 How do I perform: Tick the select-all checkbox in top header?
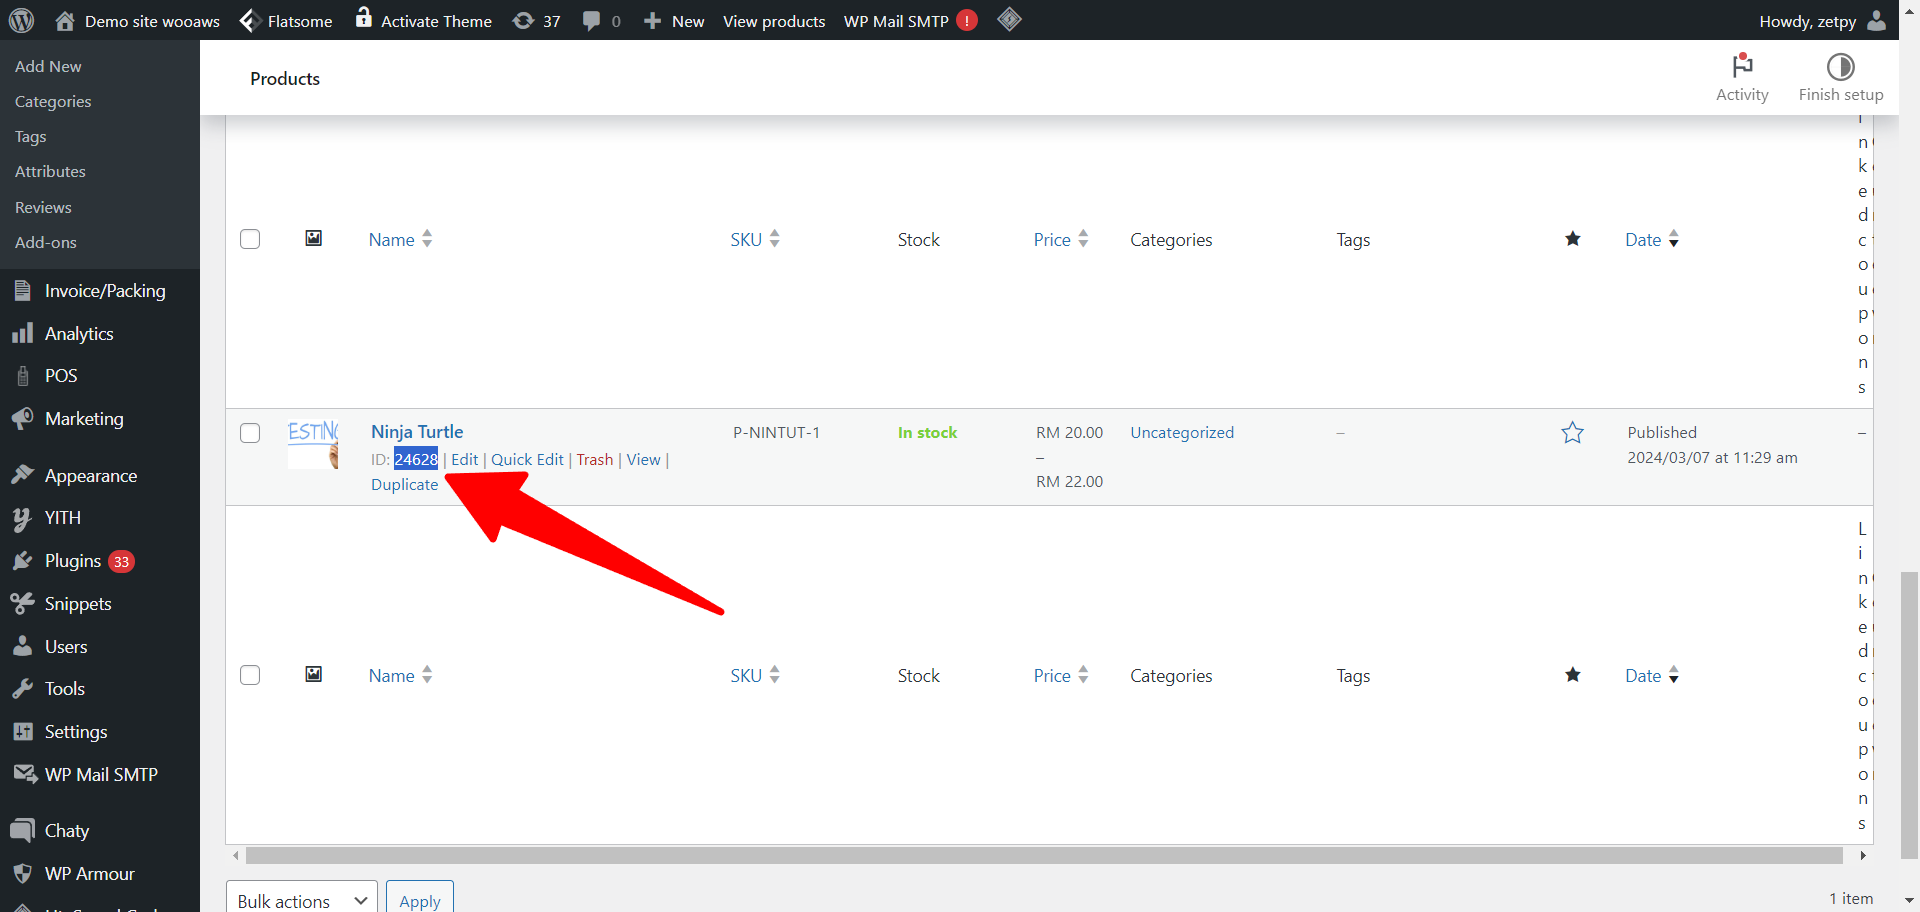point(250,239)
